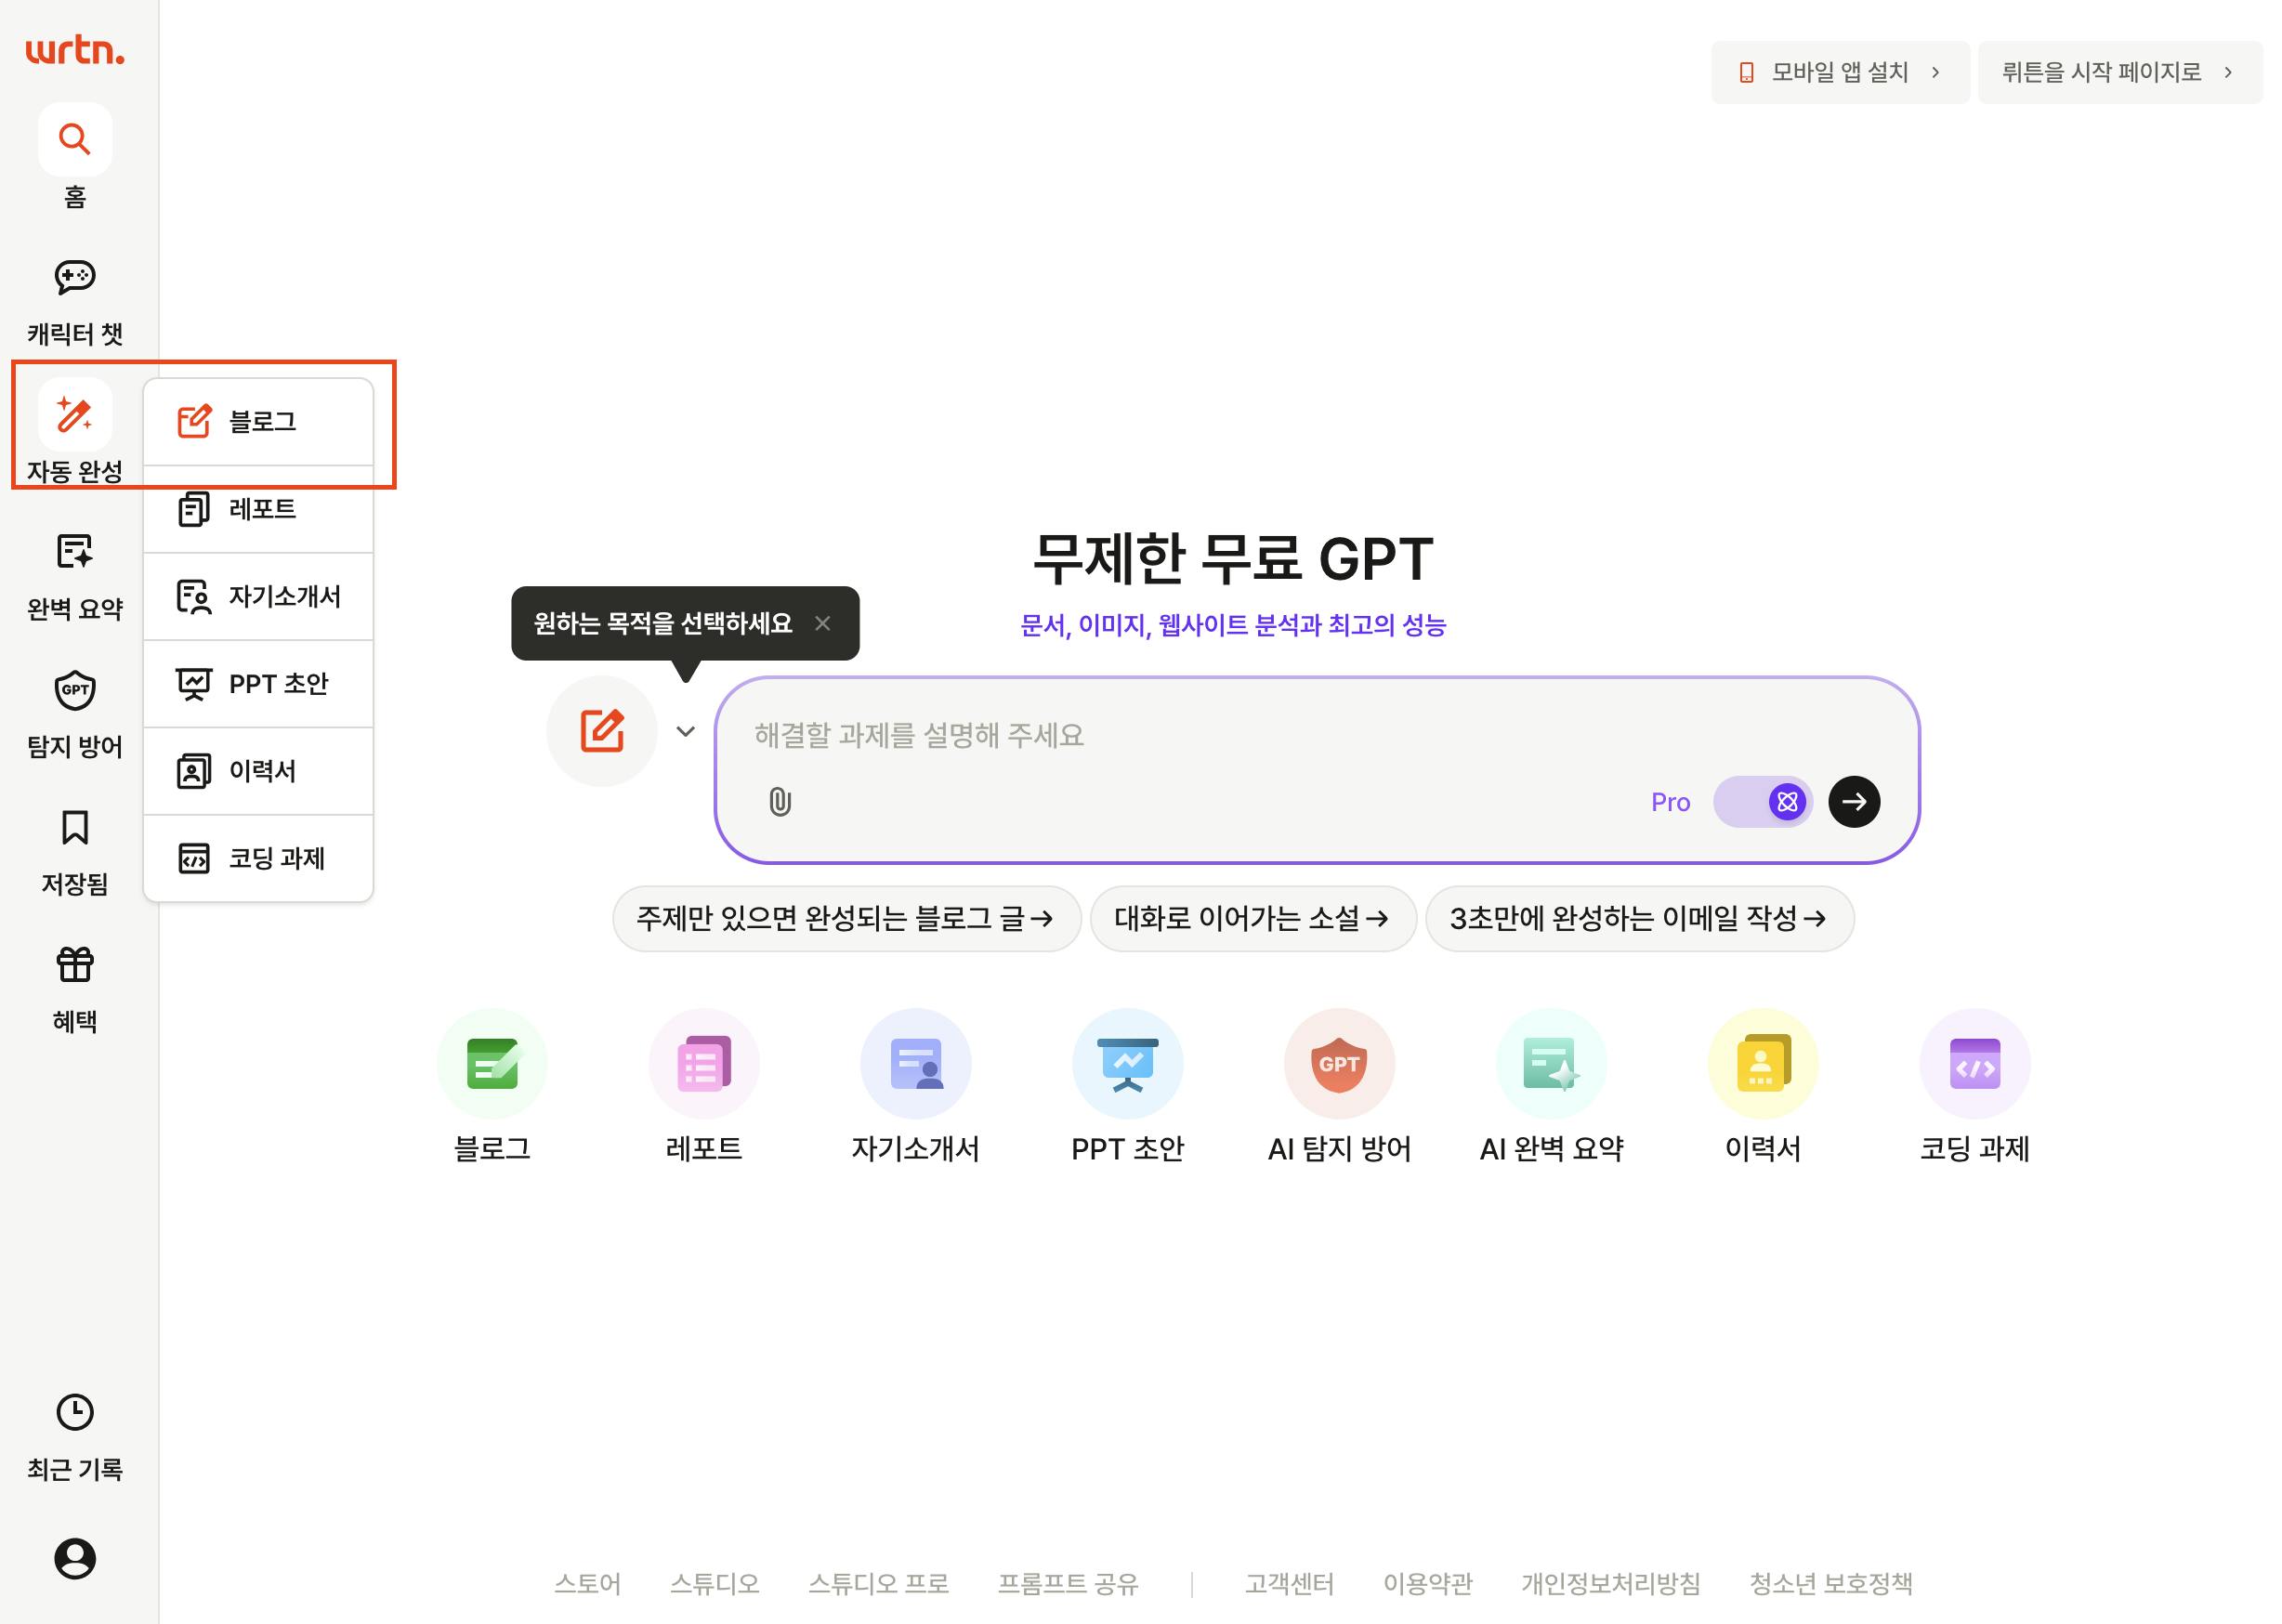Image resolution: width=2282 pixels, height=1624 pixels.
Task: Open 모바일 앱 설치 button
Action: 1839,72
